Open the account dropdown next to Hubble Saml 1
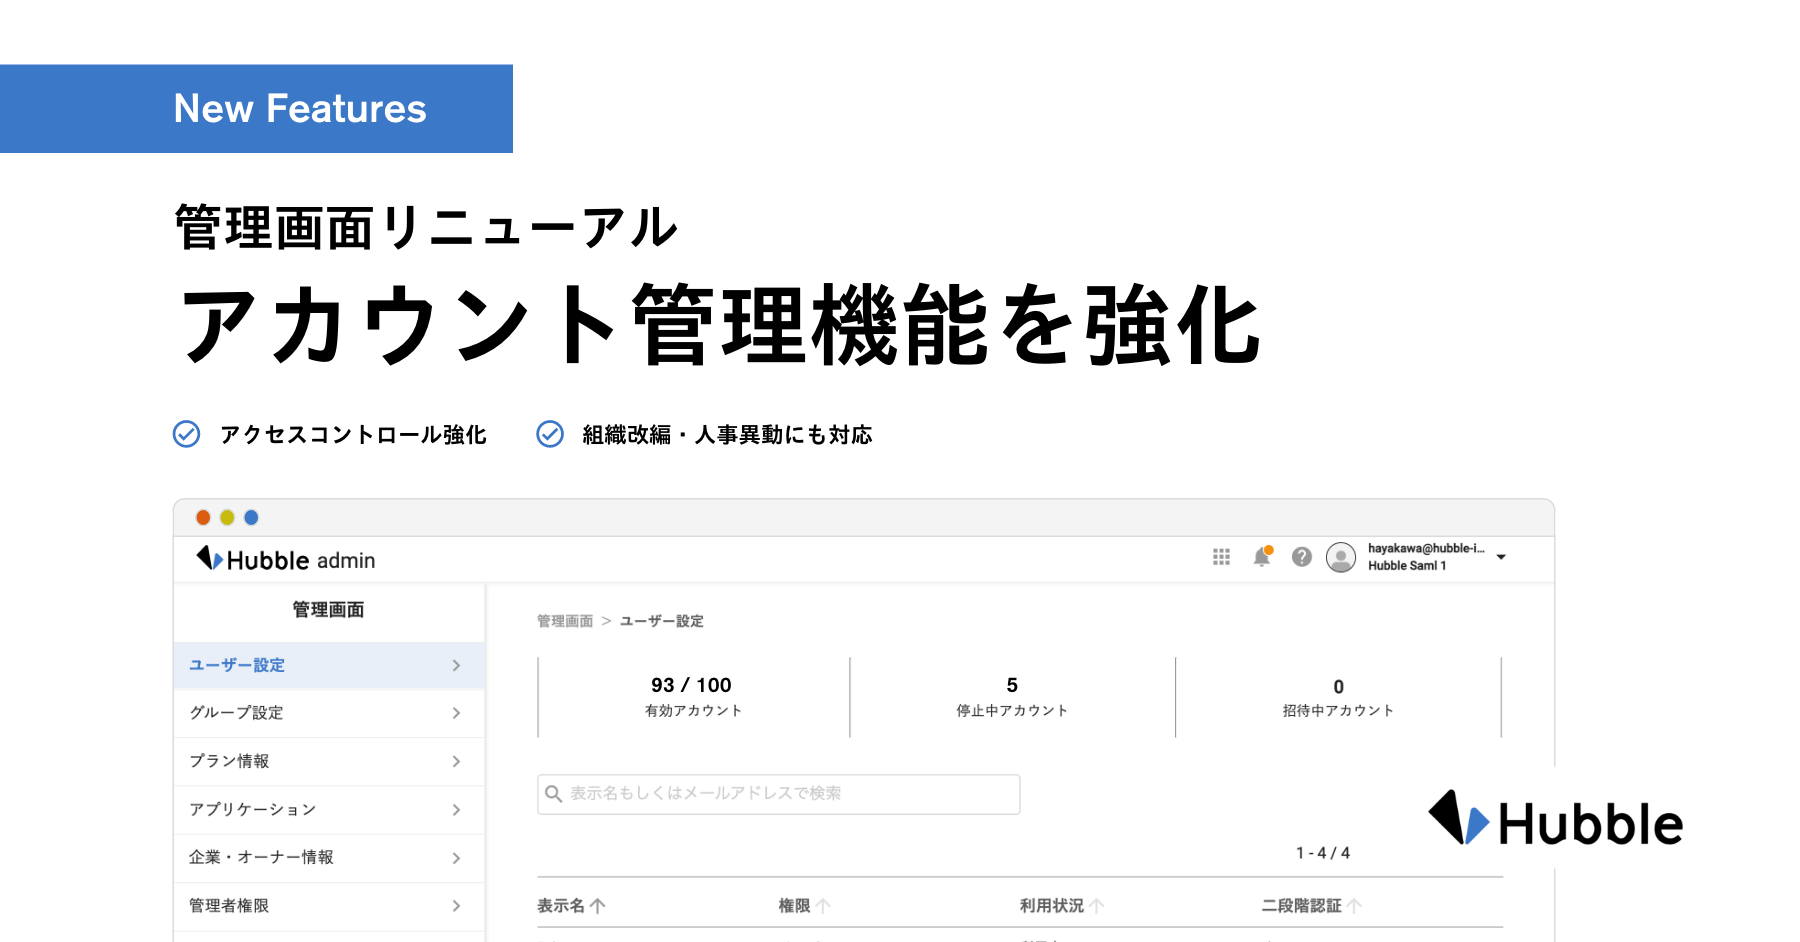Viewport: 1800px width, 942px height. click(1501, 557)
